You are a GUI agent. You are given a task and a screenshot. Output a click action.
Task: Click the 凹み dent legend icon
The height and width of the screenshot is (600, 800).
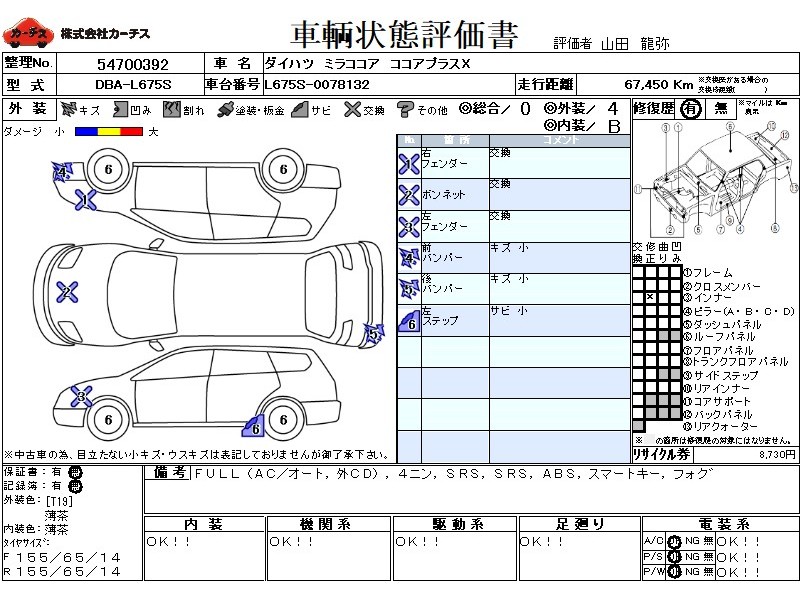(120, 109)
